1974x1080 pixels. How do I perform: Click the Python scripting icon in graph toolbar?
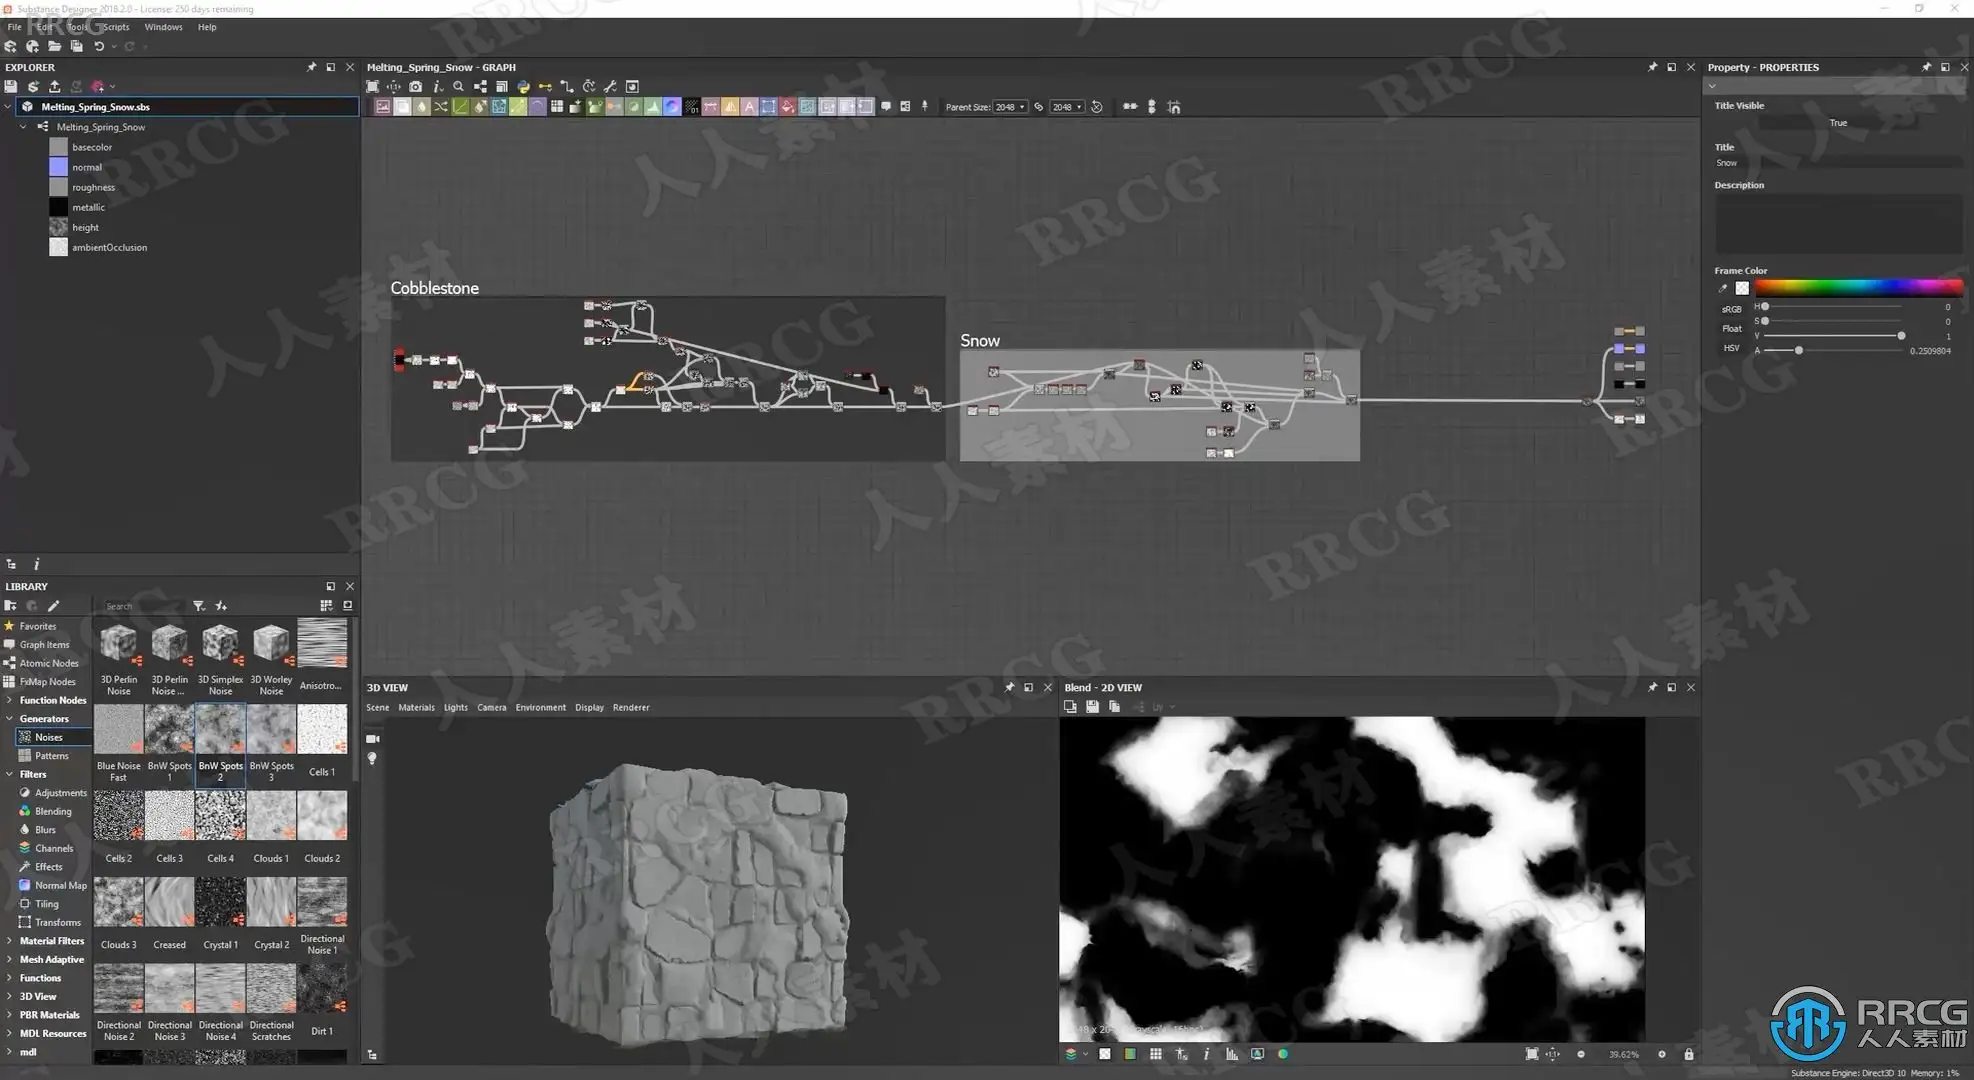tap(523, 87)
